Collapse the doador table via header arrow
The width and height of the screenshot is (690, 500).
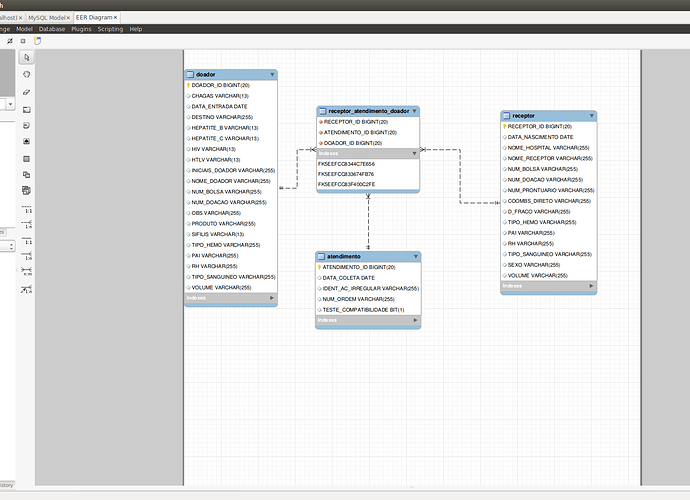click(x=271, y=75)
